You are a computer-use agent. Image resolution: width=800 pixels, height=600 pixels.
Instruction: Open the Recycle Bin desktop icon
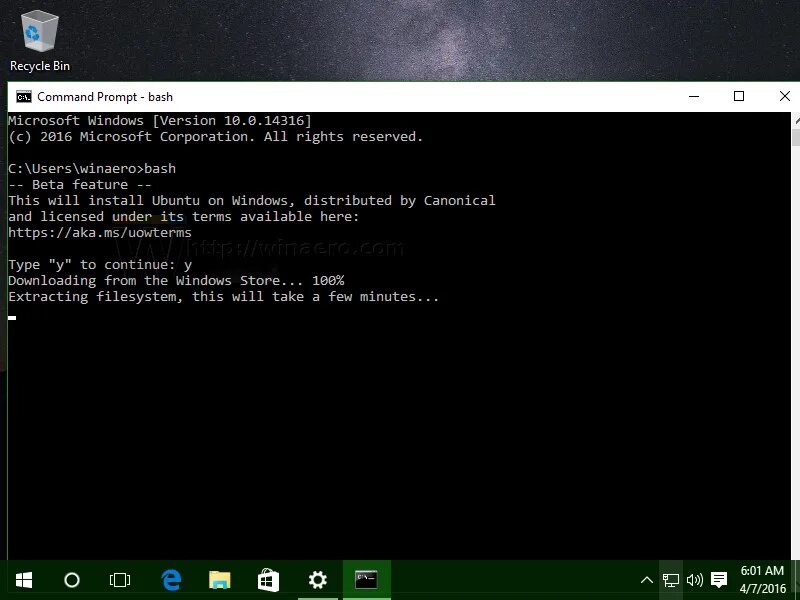click(40, 42)
